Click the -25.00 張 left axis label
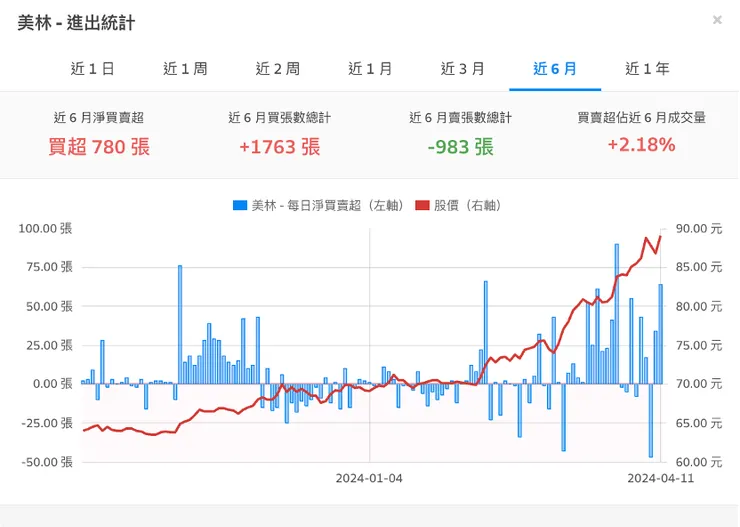Screen dimensions: 740x527 47,423
